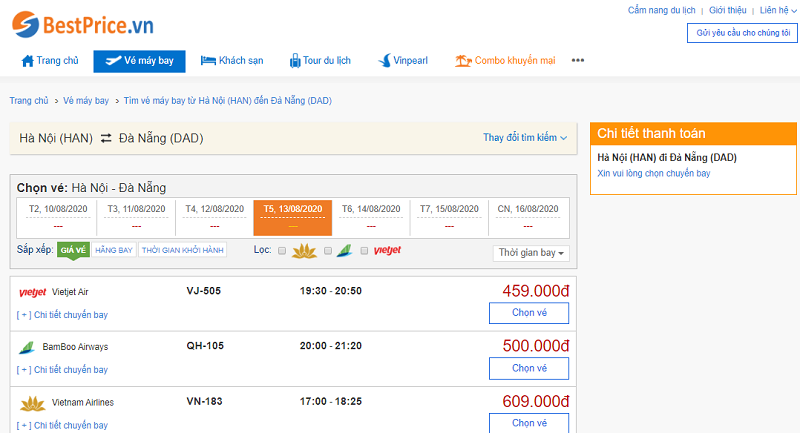Expand Chi tiết chuyến bay for QH-105
Screen dimensions: 800x433
point(62,370)
